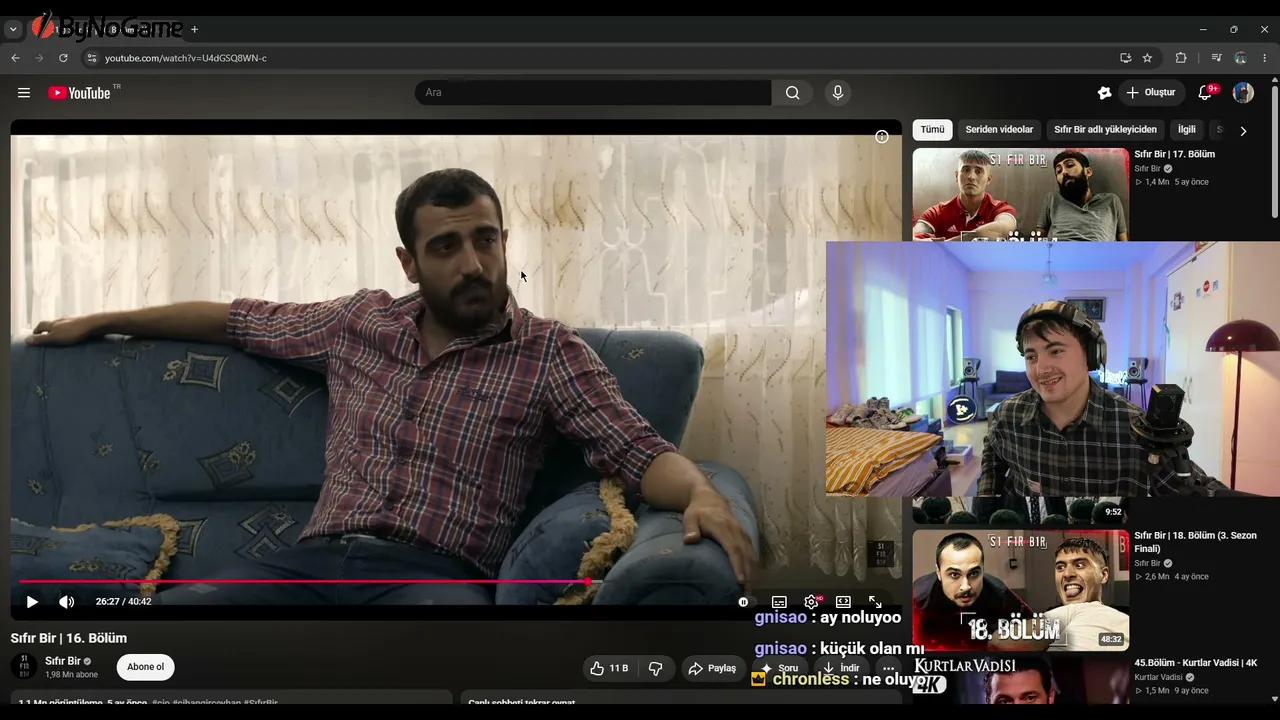
Task: Open the 18. Bölüm video thumbnail
Action: click(x=1020, y=590)
